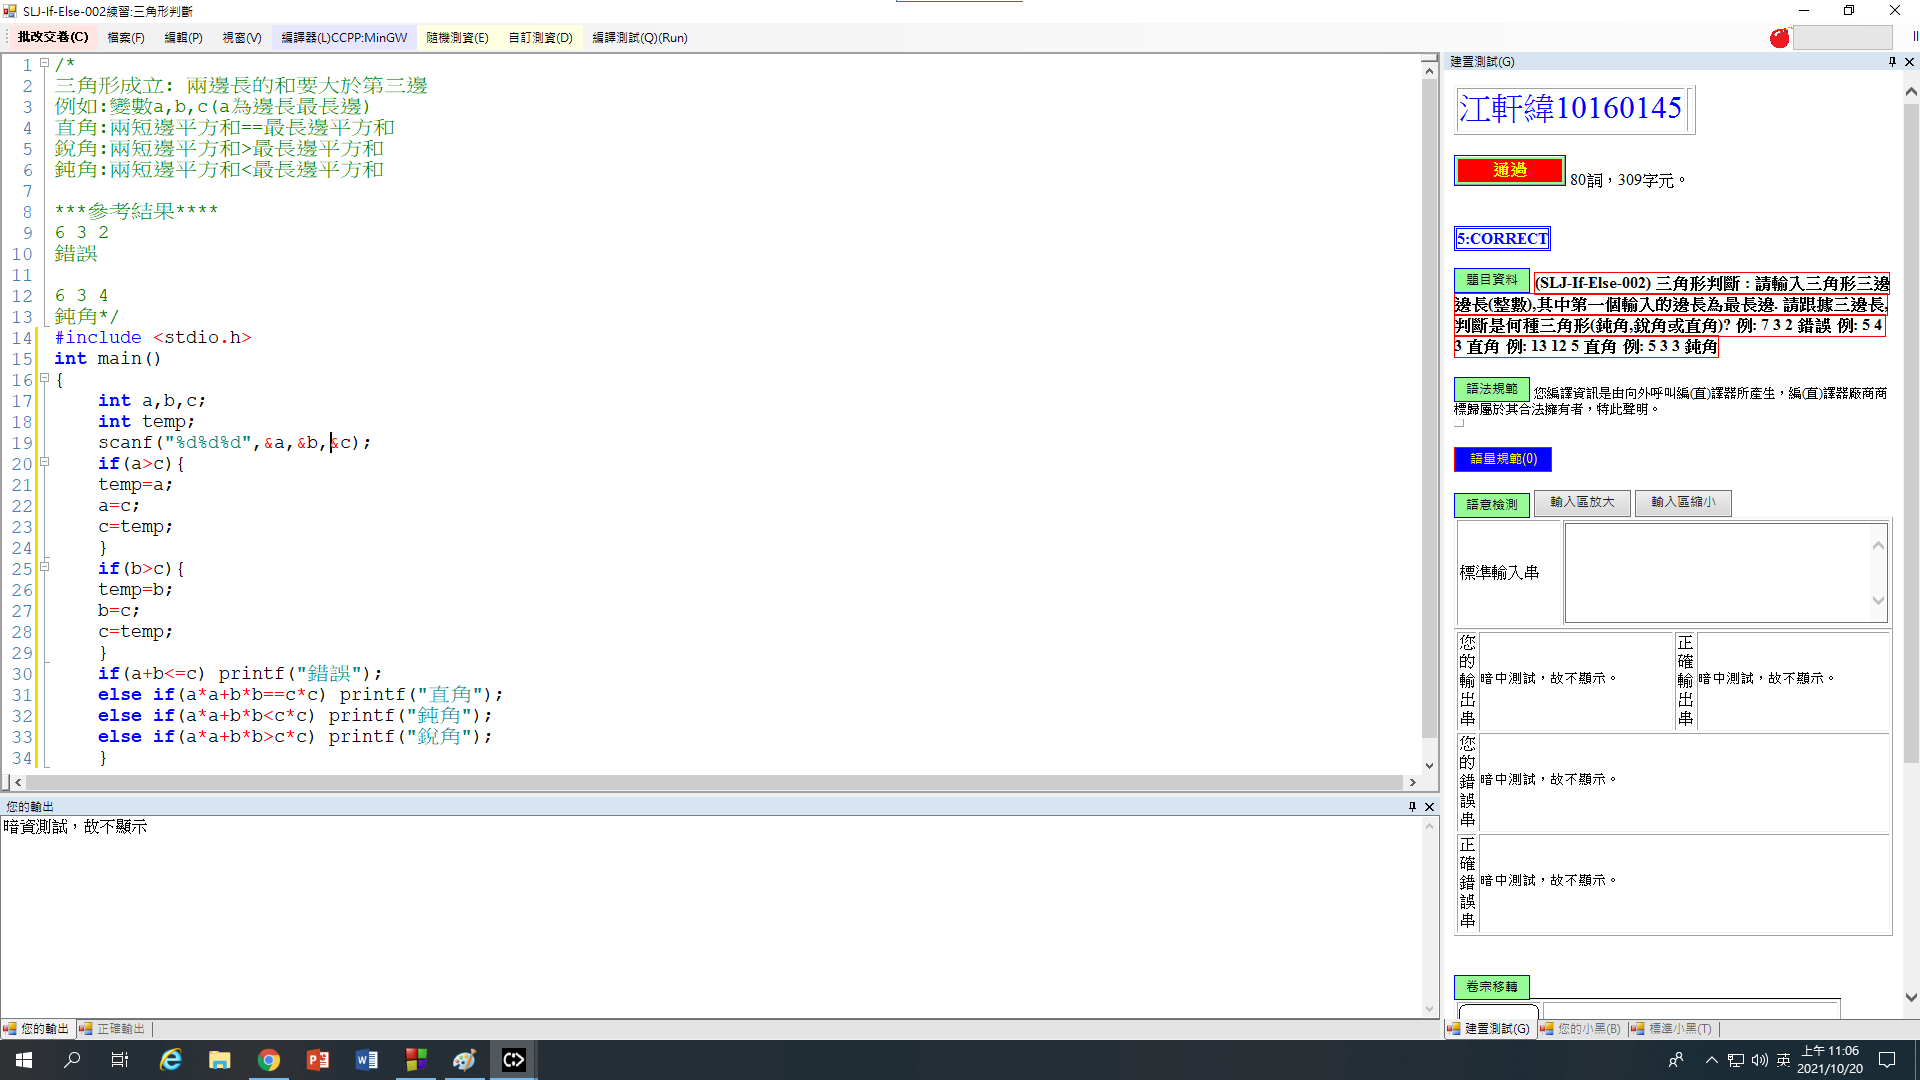Toggle auto-hide pin on the 建置測試 panel
The image size is (1920, 1080).
coord(1891,61)
